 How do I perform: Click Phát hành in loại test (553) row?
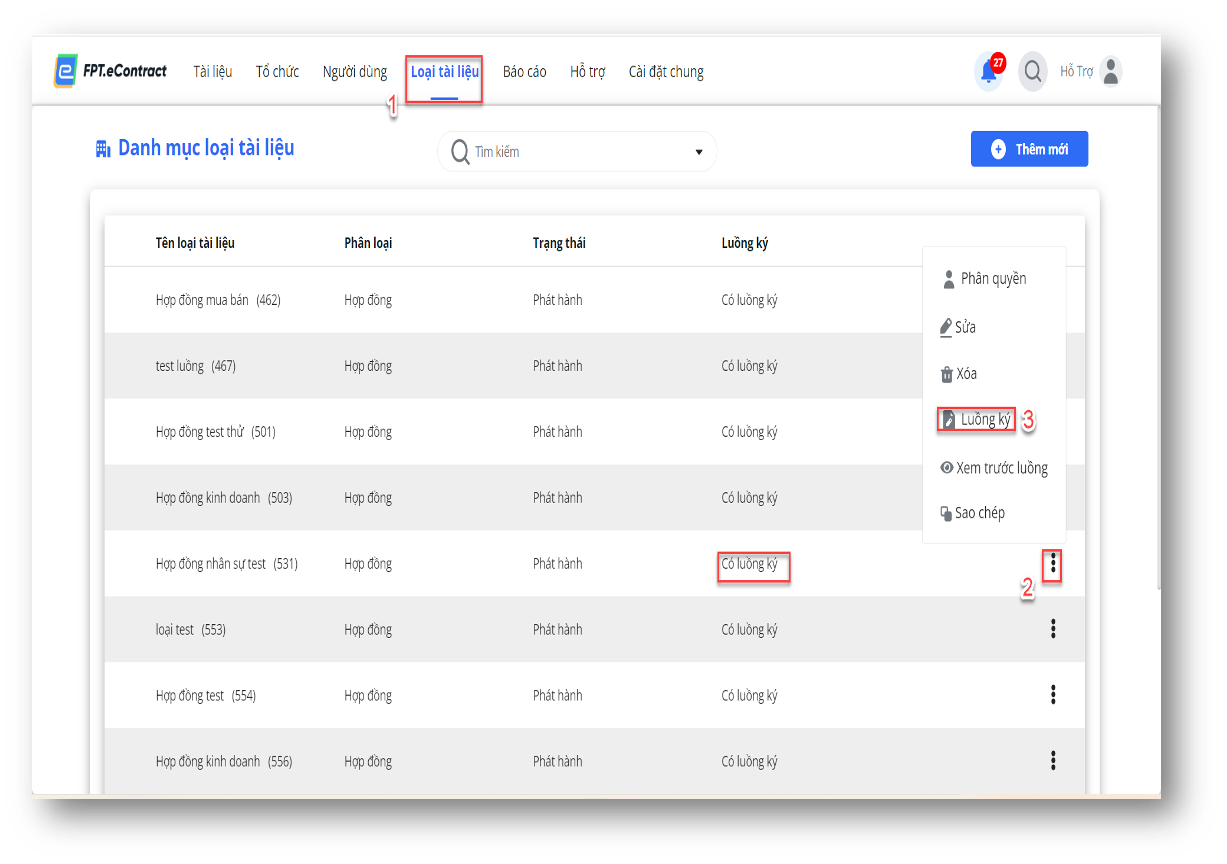pyautogui.click(x=557, y=630)
